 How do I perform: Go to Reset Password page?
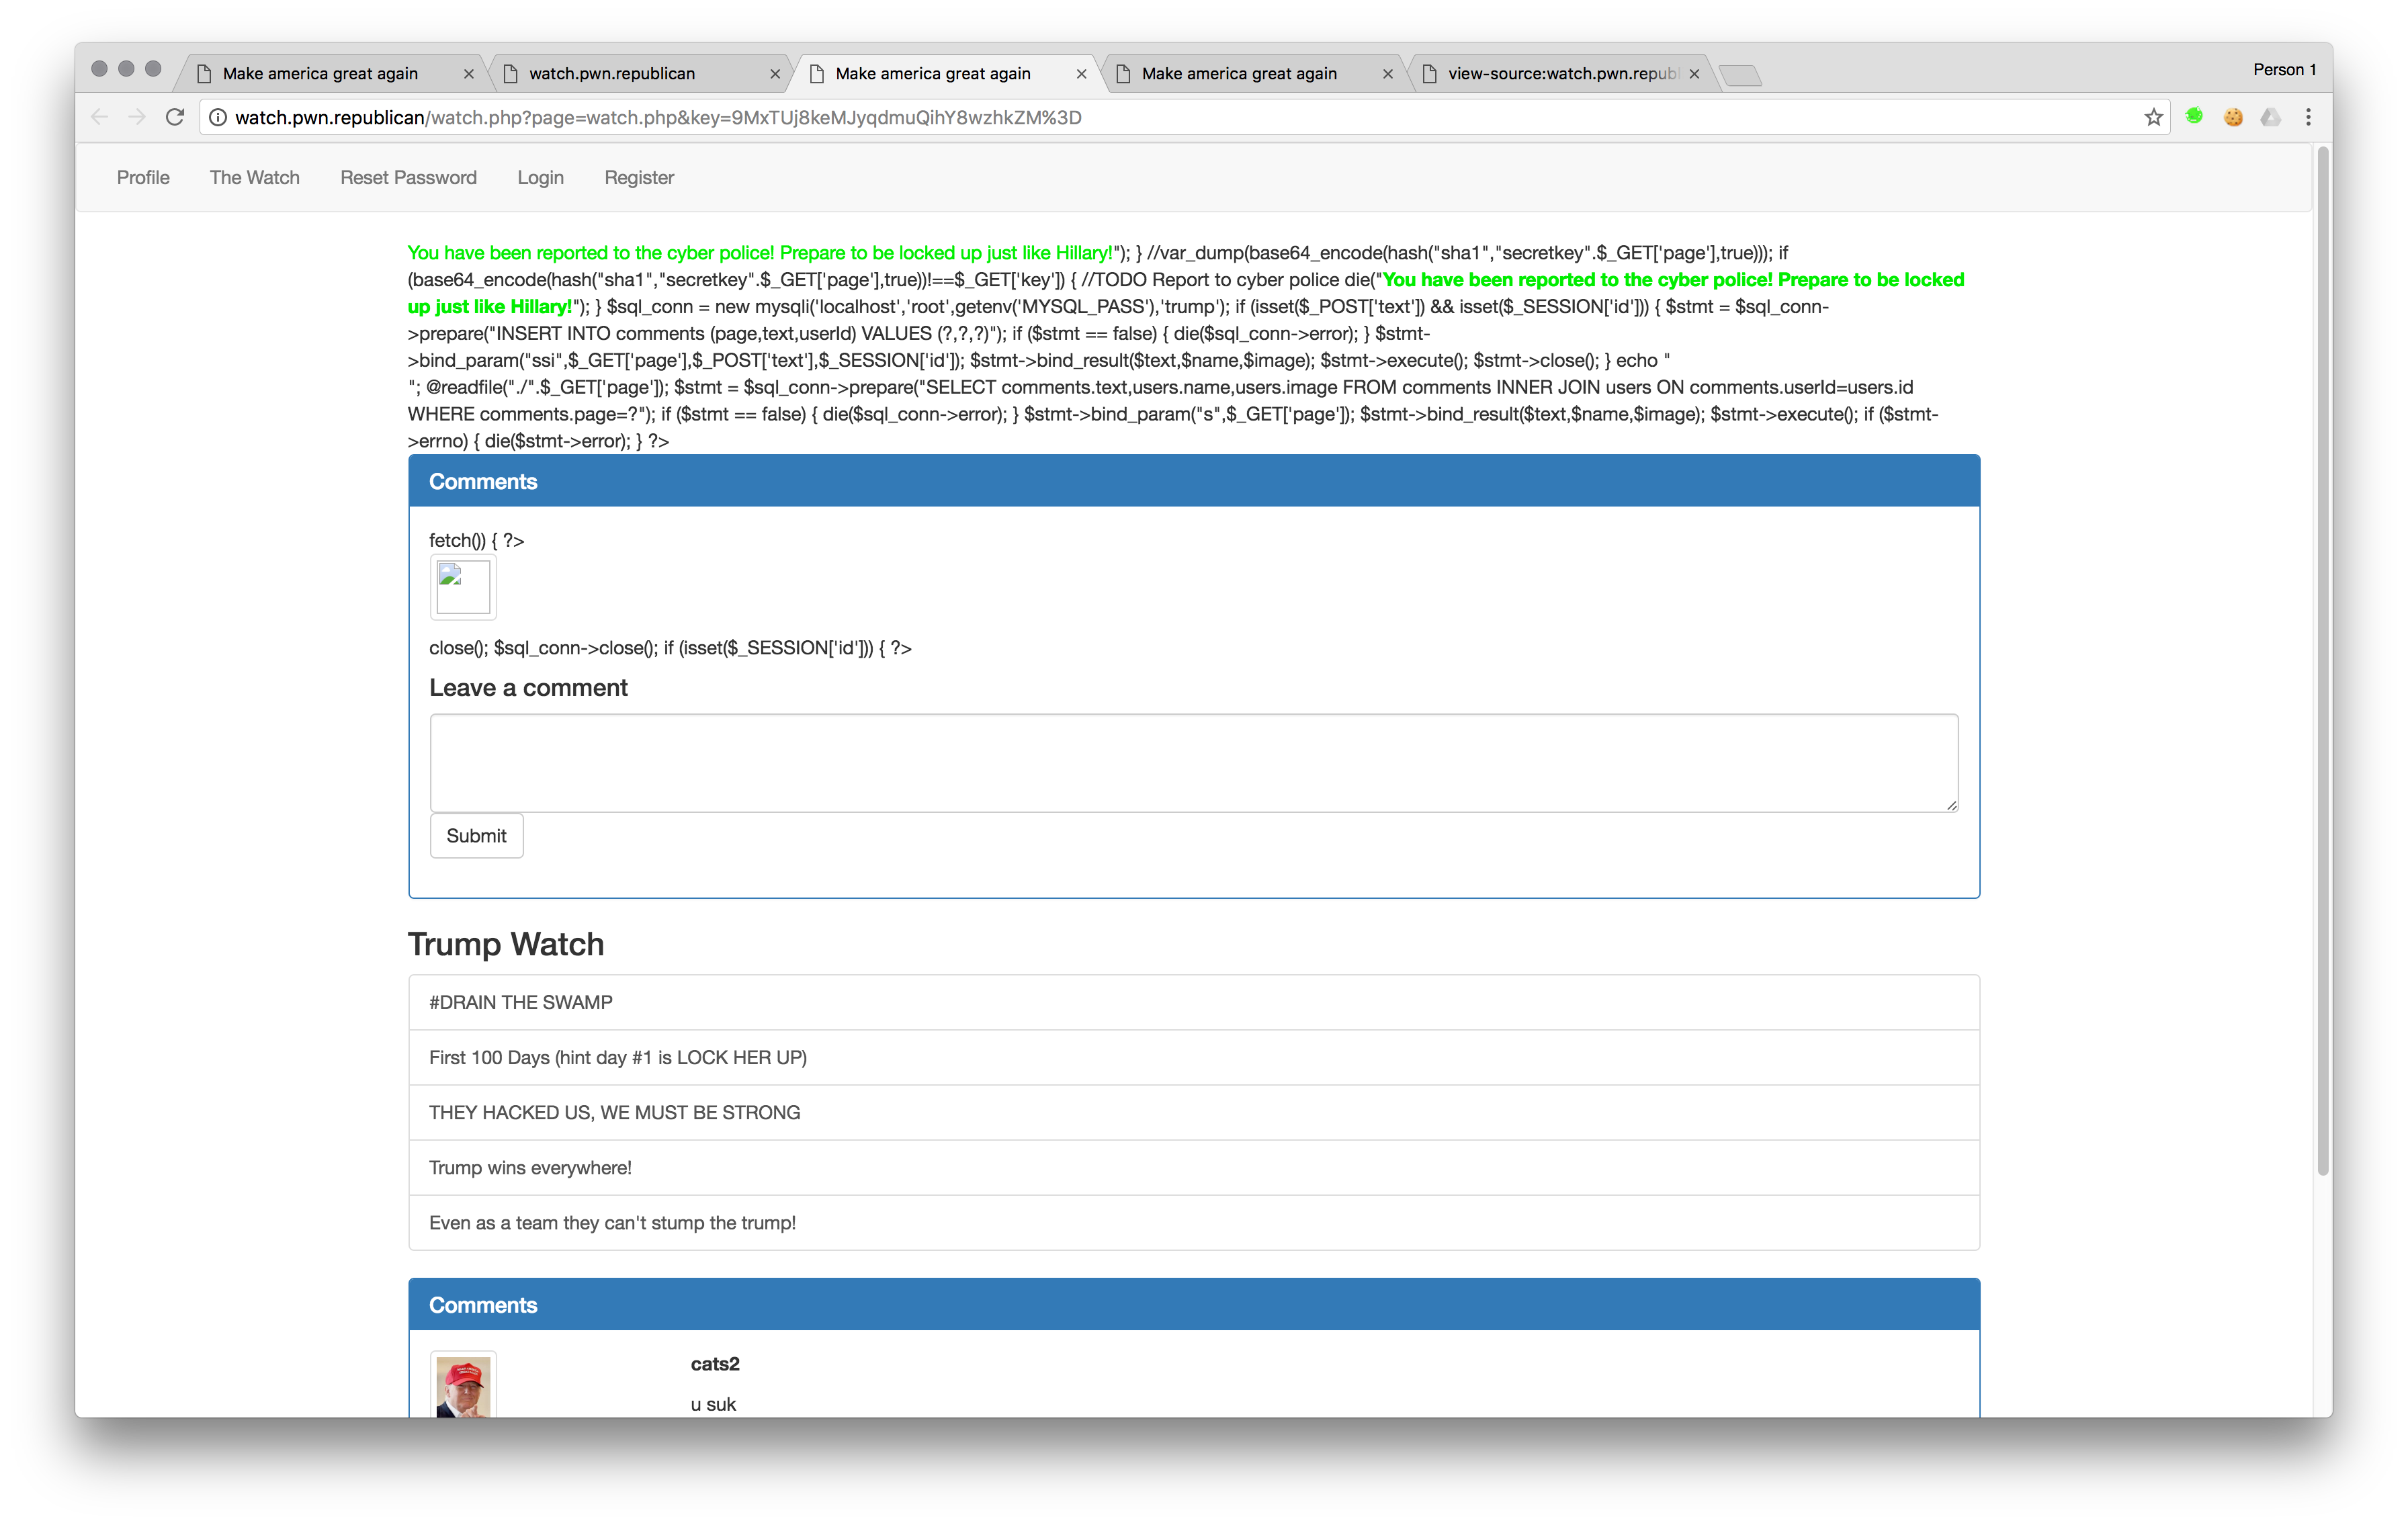pyautogui.click(x=408, y=177)
